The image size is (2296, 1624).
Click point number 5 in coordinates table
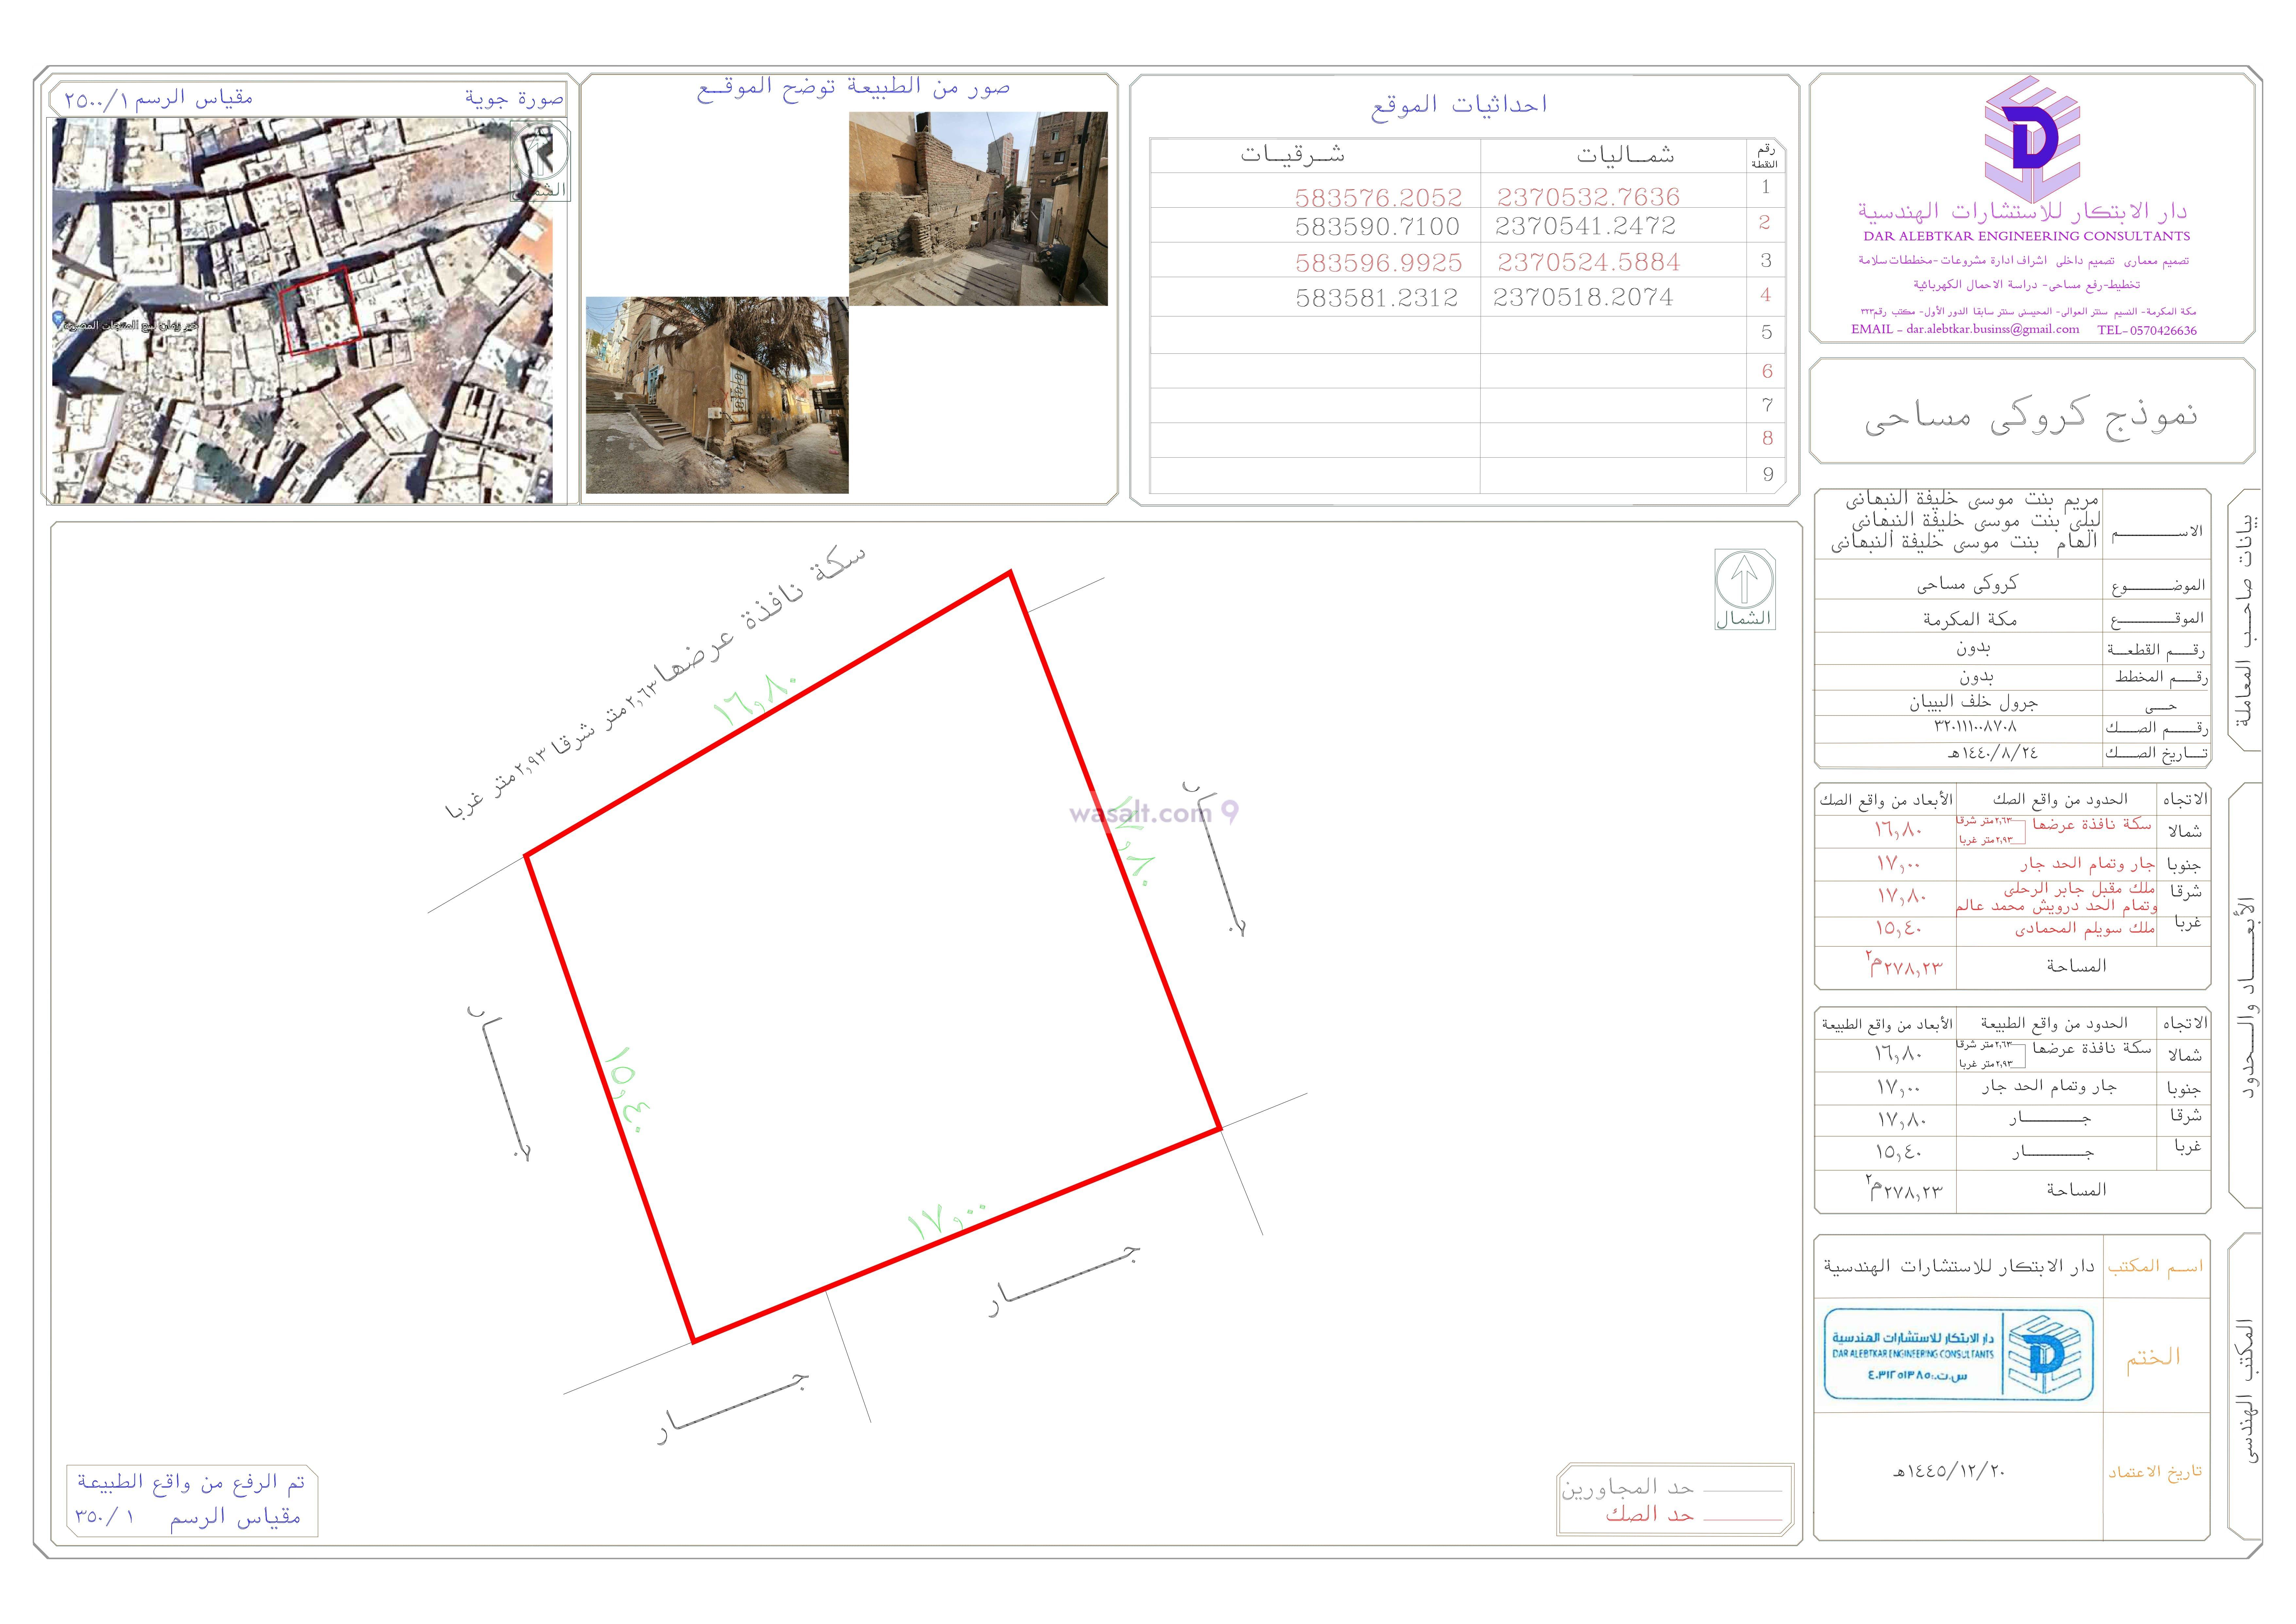click(1767, 333)
